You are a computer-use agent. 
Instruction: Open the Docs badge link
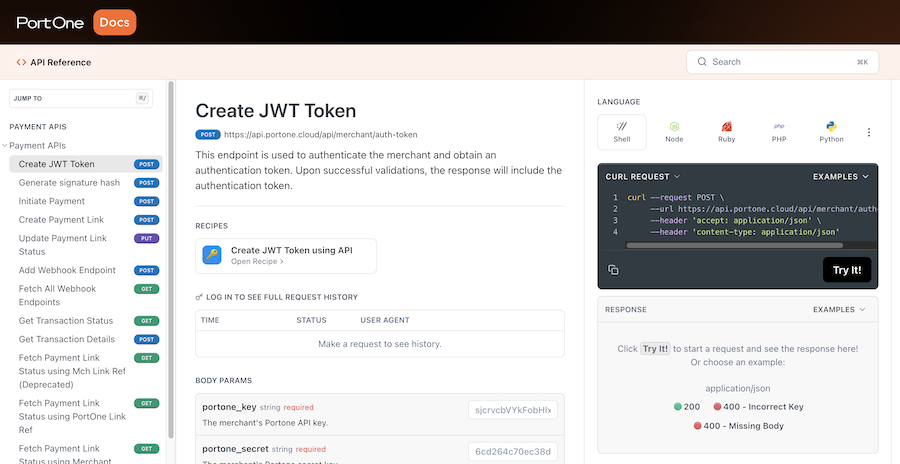115,22
